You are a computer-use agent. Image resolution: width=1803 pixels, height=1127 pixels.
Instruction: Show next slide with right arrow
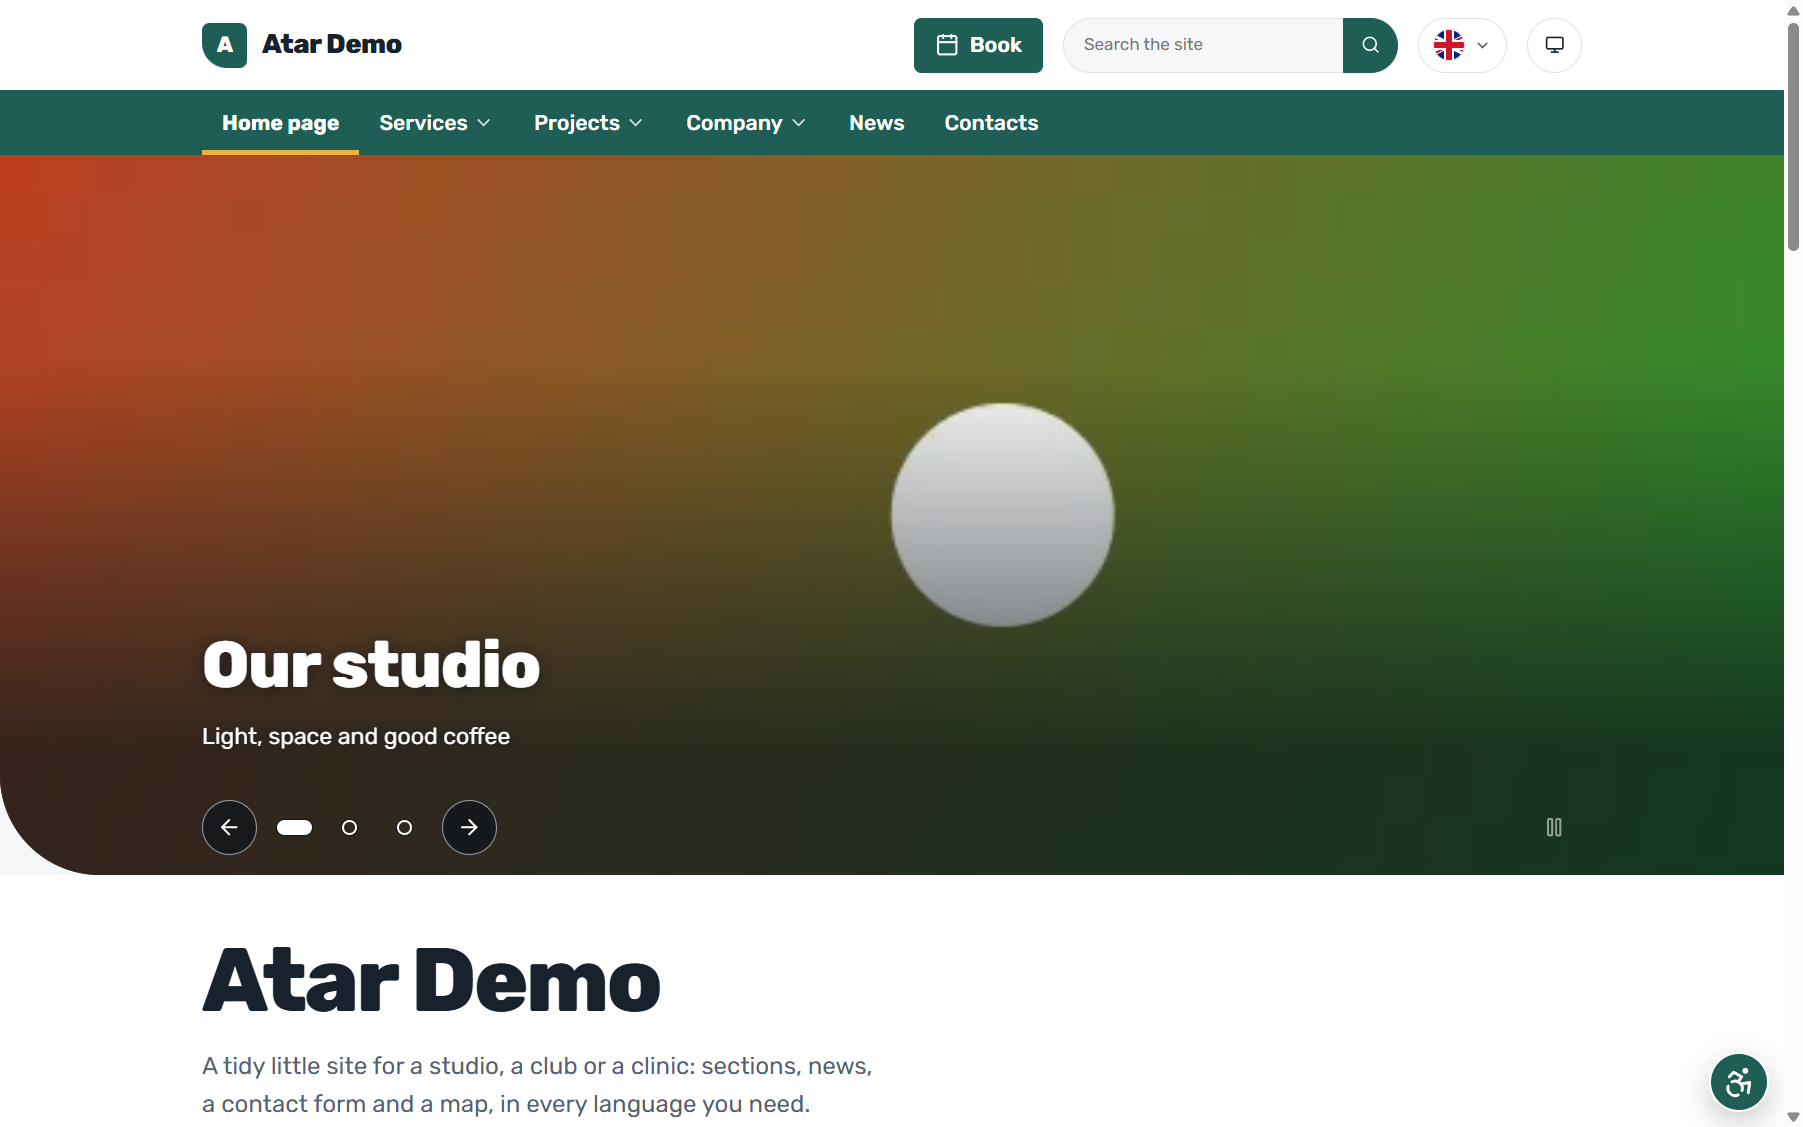click(469, 827)
